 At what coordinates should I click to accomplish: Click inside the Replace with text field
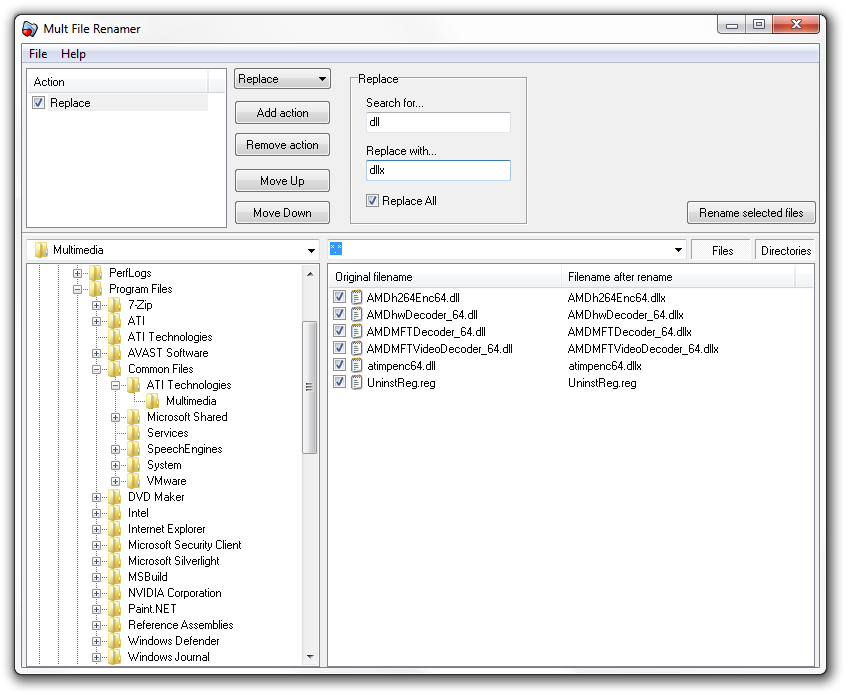440,171
